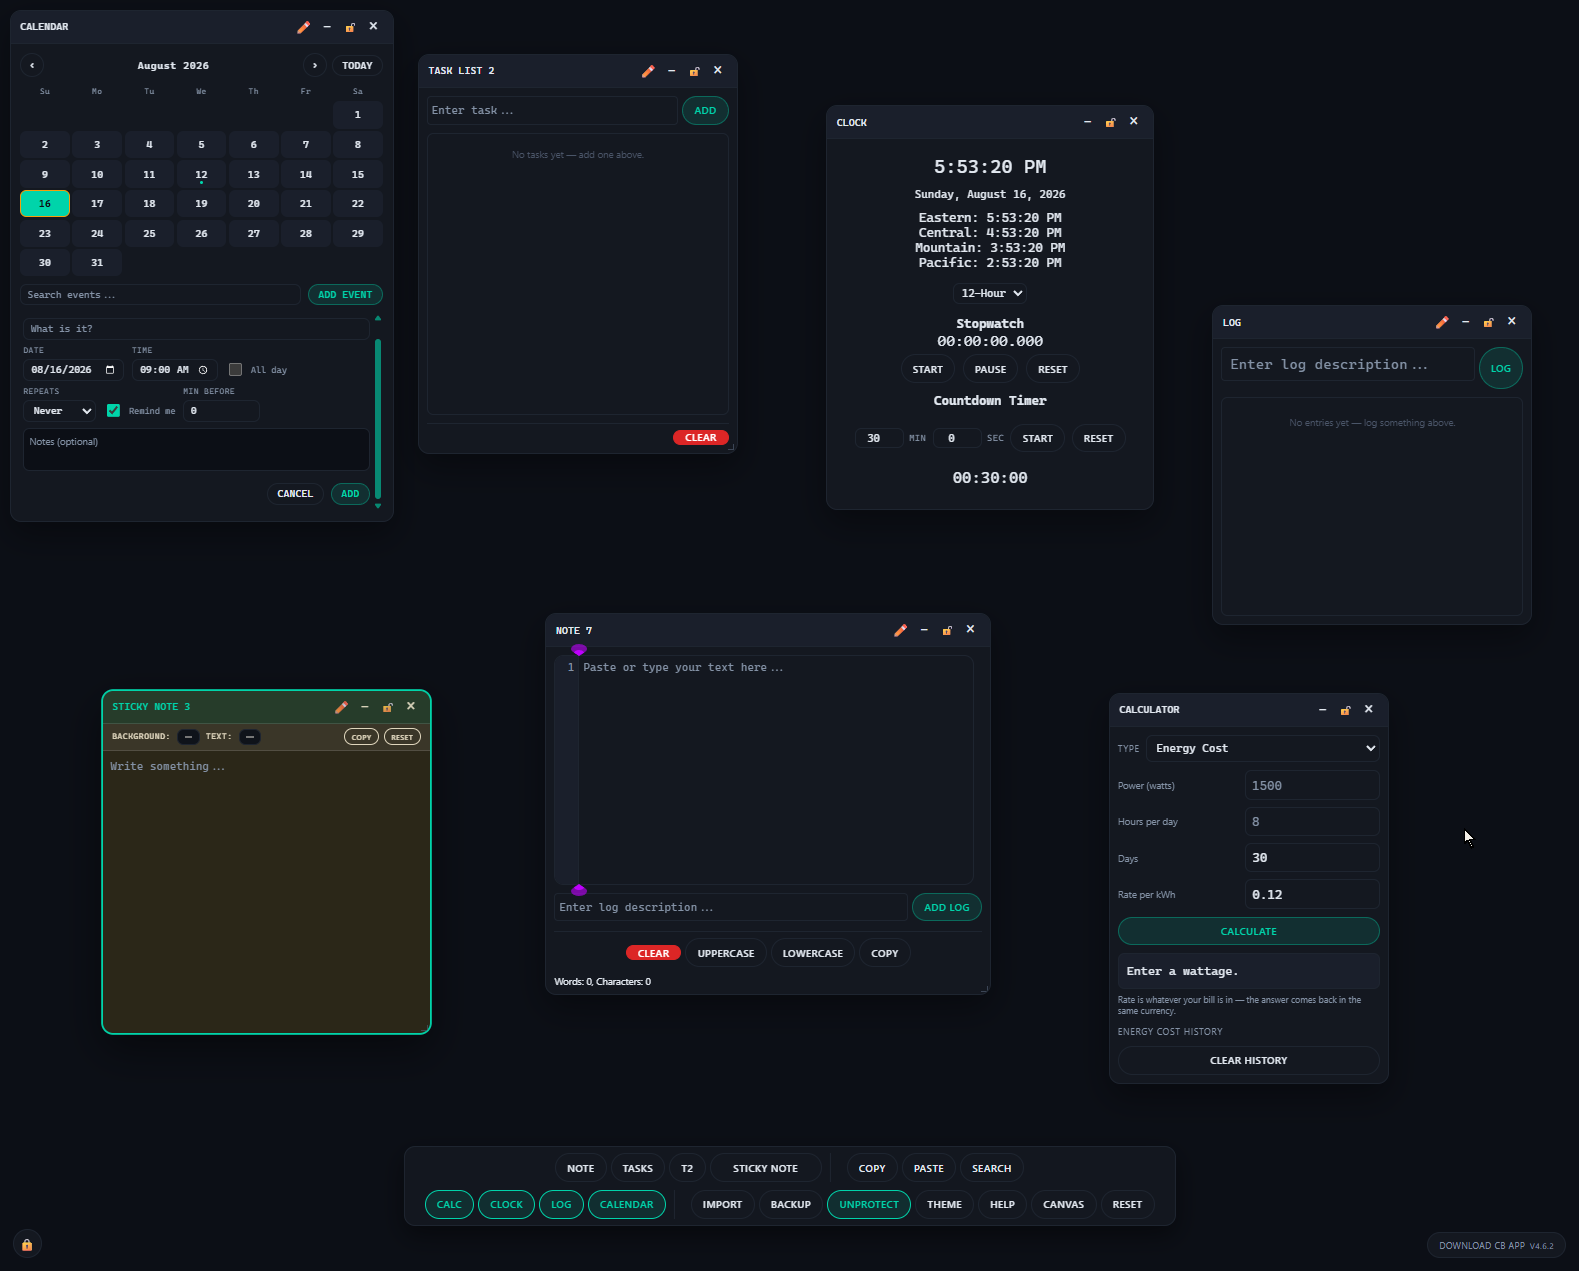This screenshot has height=1271, width=1579.
Task: Toggle the CALENDAR widget button in toolbar
Action: (x=627, y=1205)
